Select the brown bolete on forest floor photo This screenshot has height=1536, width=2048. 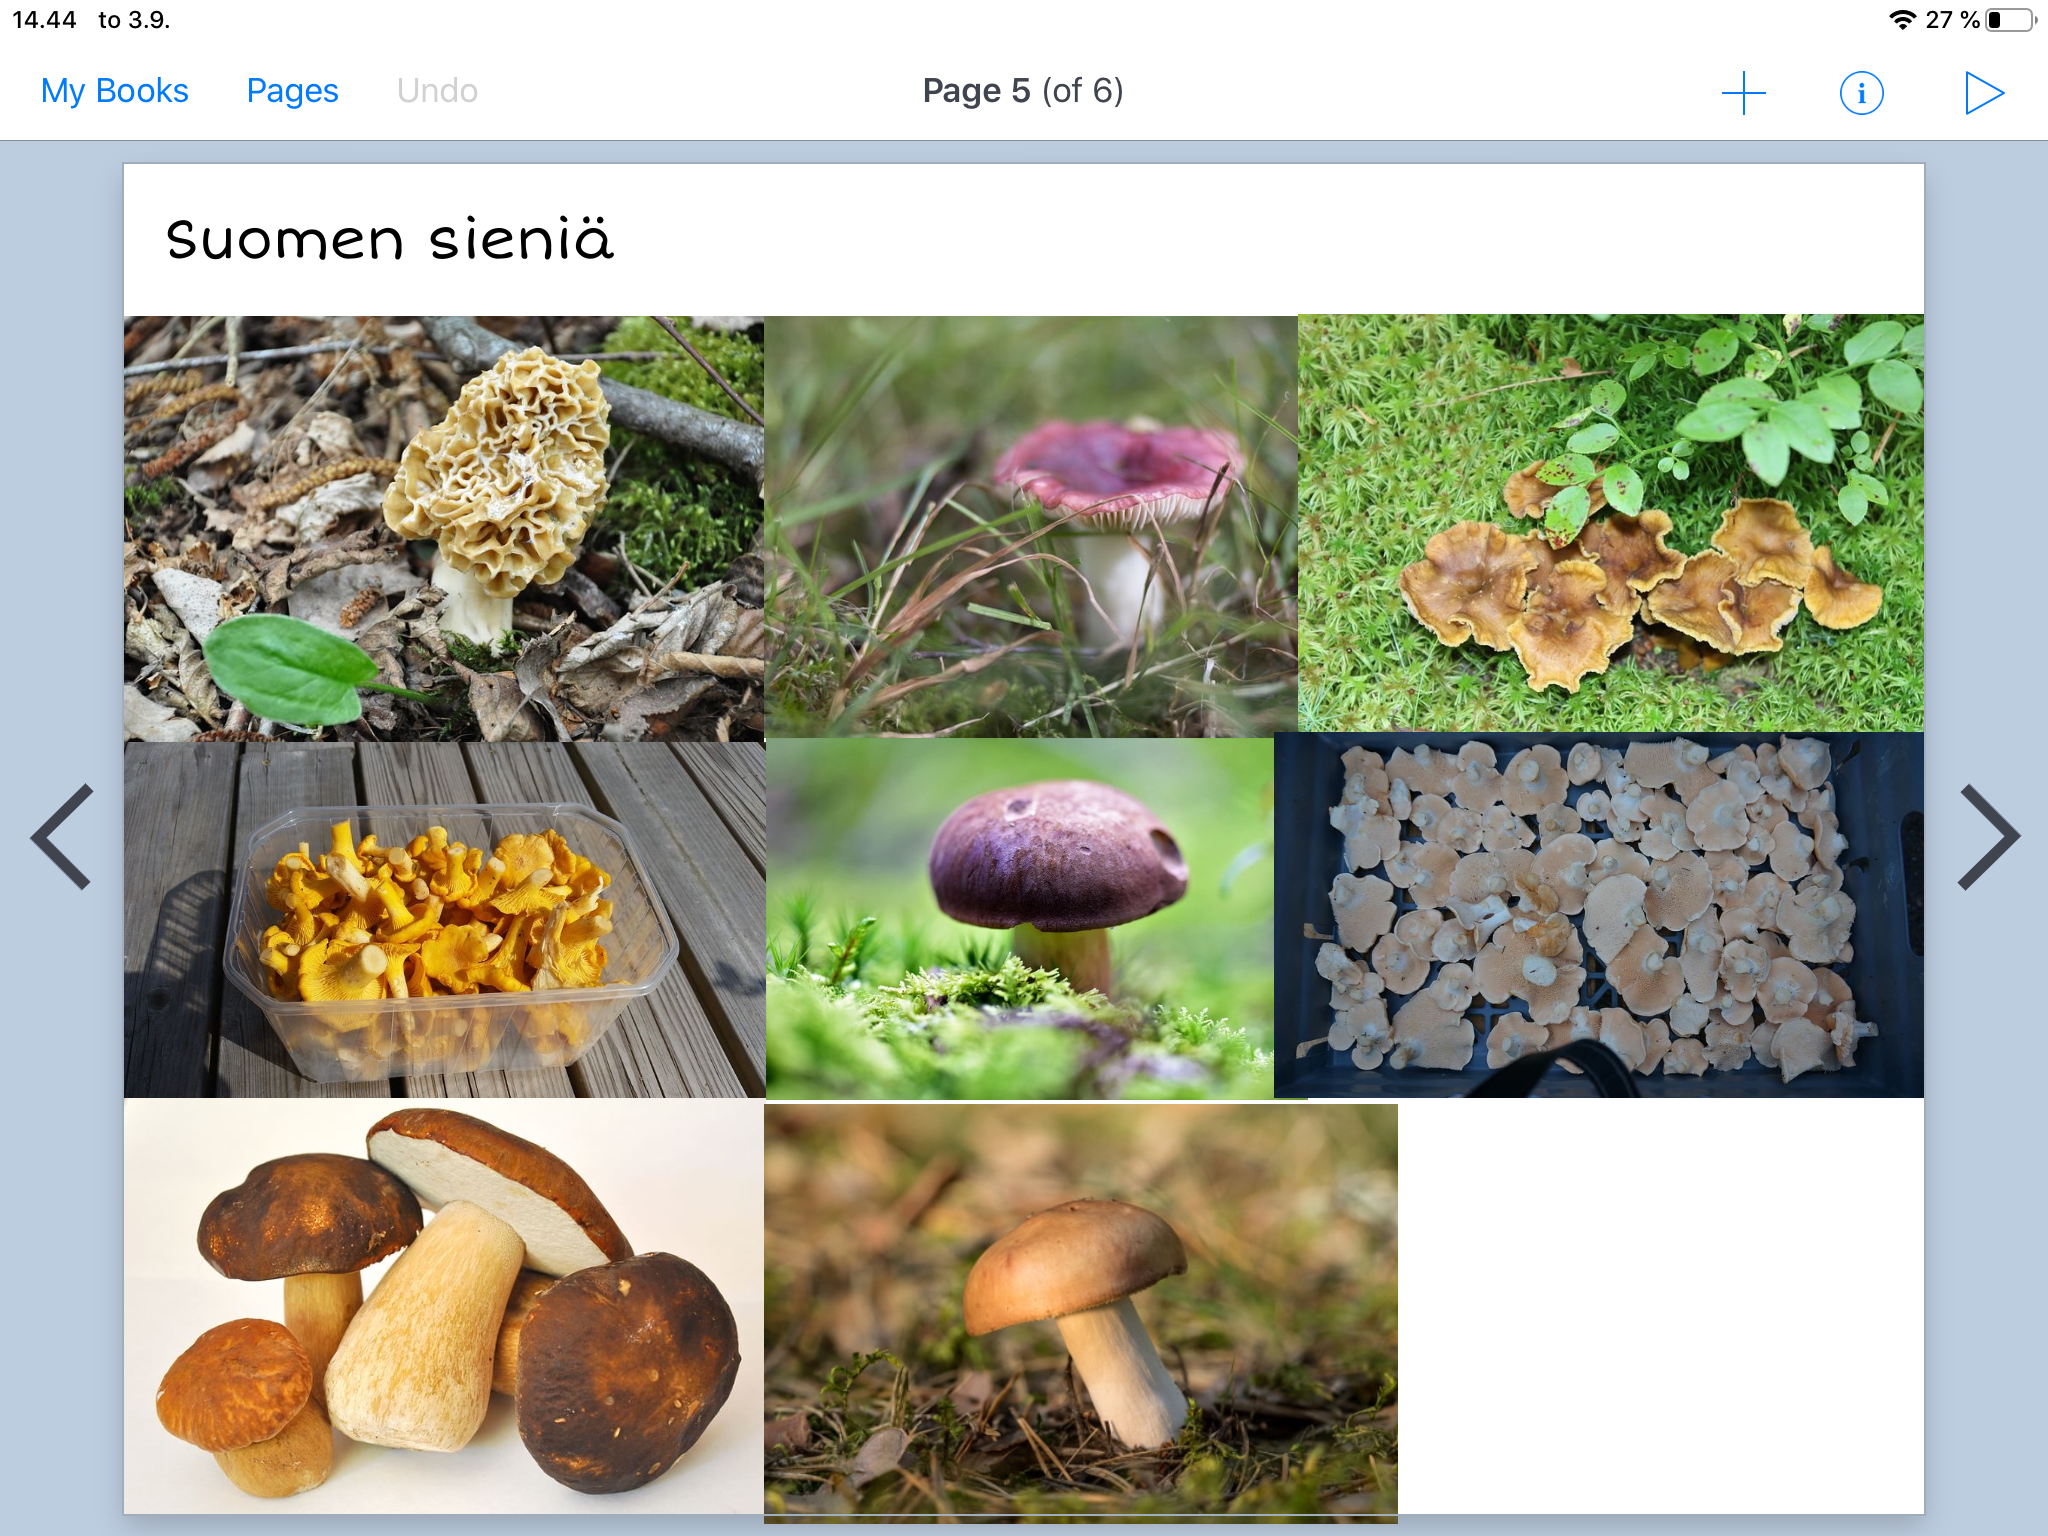(1080, 1312)
